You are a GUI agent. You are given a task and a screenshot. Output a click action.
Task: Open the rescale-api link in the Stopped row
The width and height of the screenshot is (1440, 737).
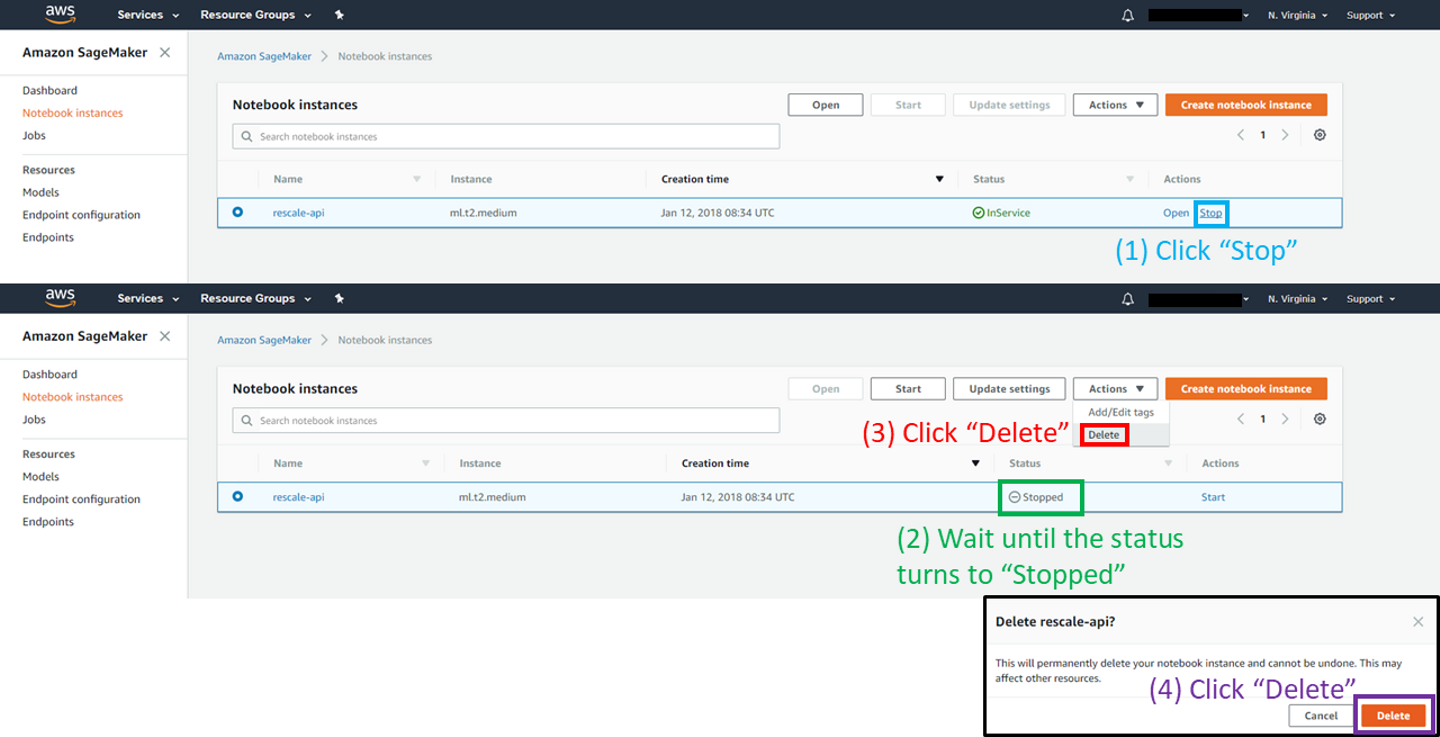(299, 497)
